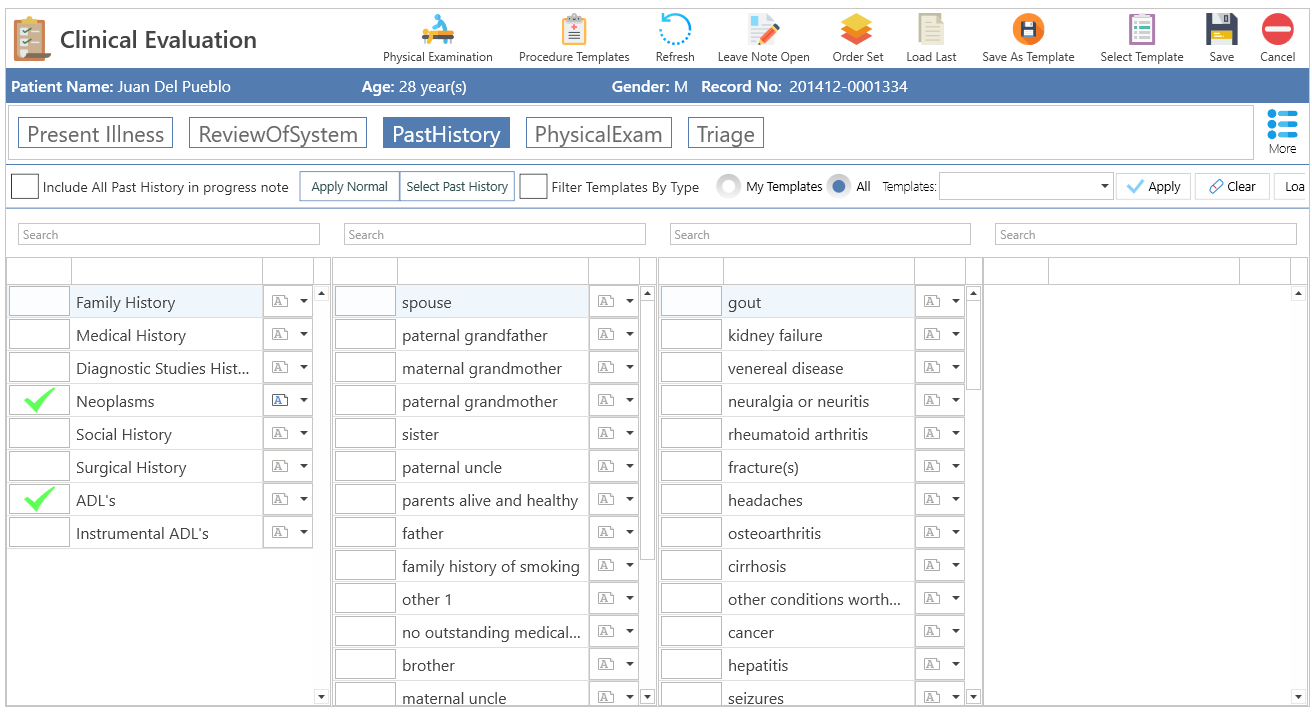Enable Include All Past History checkbox

[25, 187]
